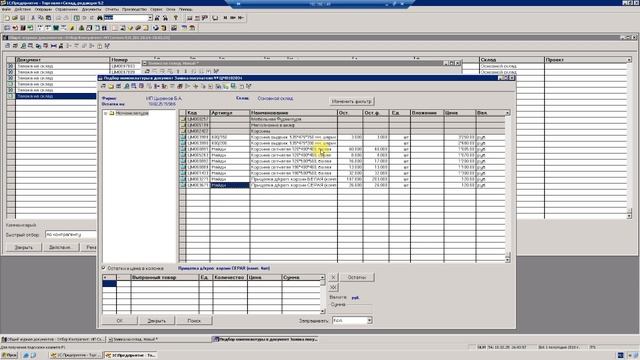Click the Copy icon in main toolbar
Screen dimensions: 640x360
41,18
